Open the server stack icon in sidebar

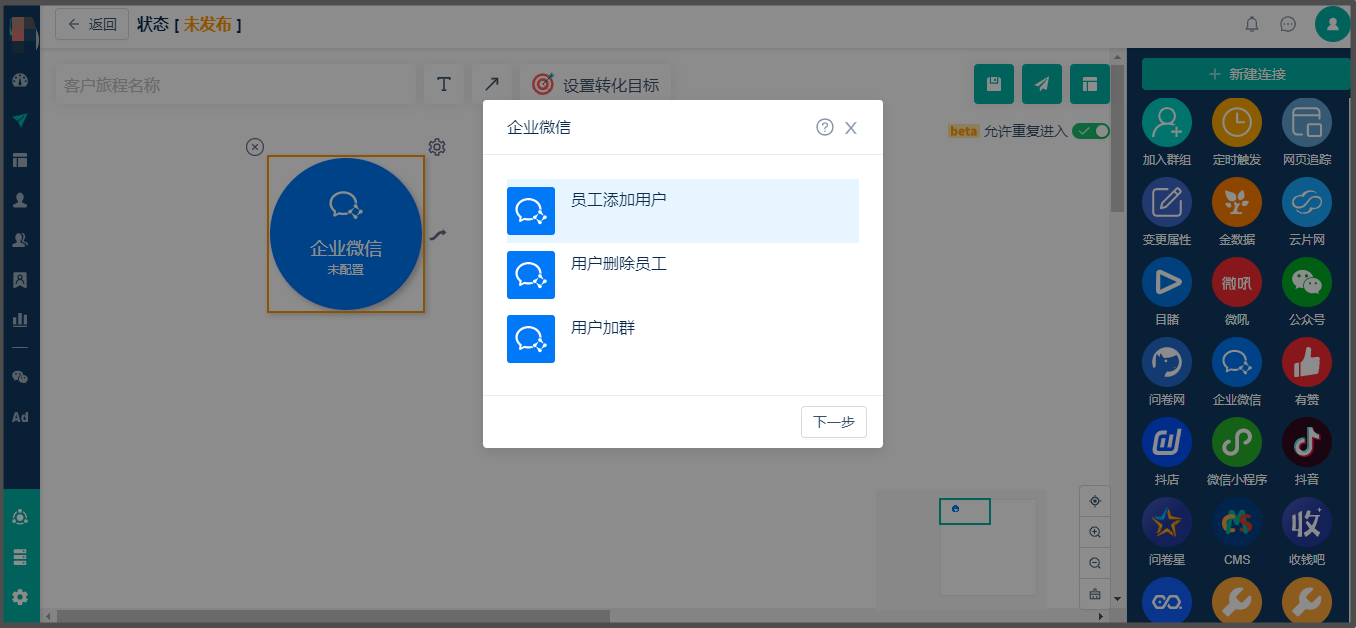20,557
